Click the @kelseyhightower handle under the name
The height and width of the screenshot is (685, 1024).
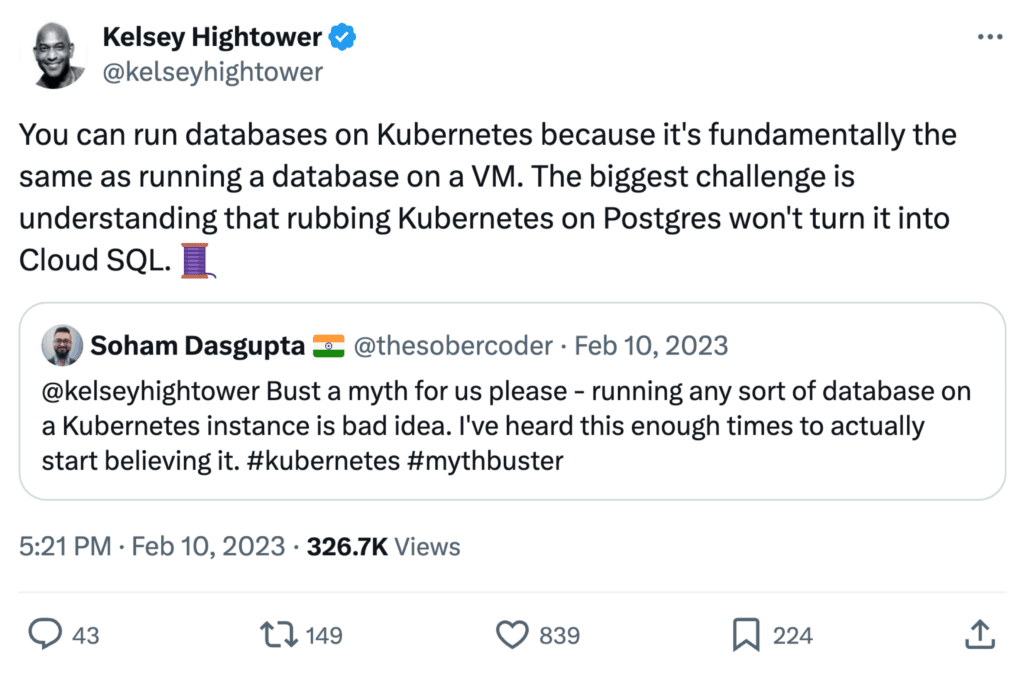tap(212, 72)
